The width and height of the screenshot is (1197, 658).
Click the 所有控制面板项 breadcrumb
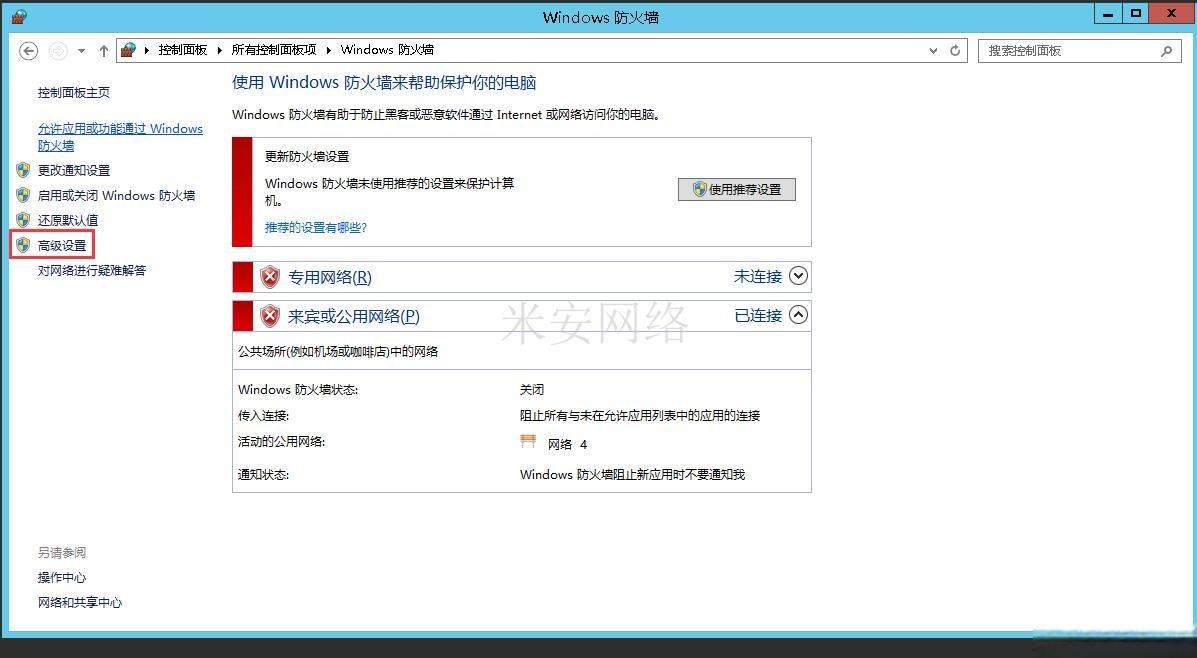coord(273,50)
